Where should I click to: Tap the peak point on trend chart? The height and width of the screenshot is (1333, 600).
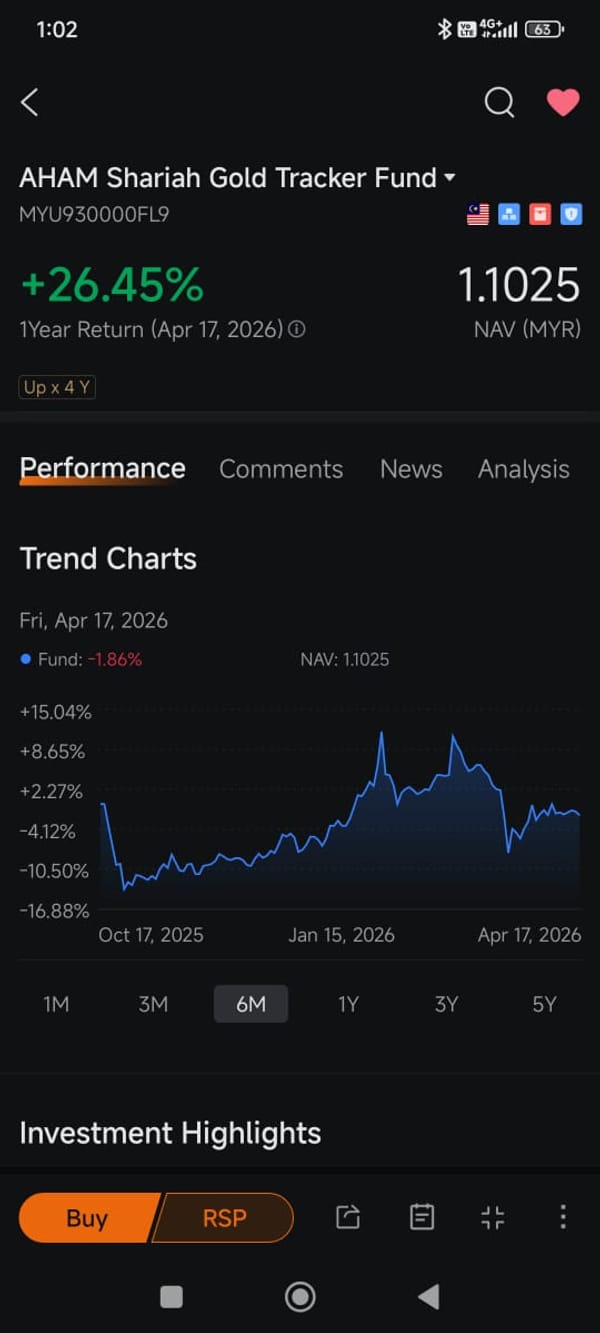pyautogui.click(x=382, y=733)
